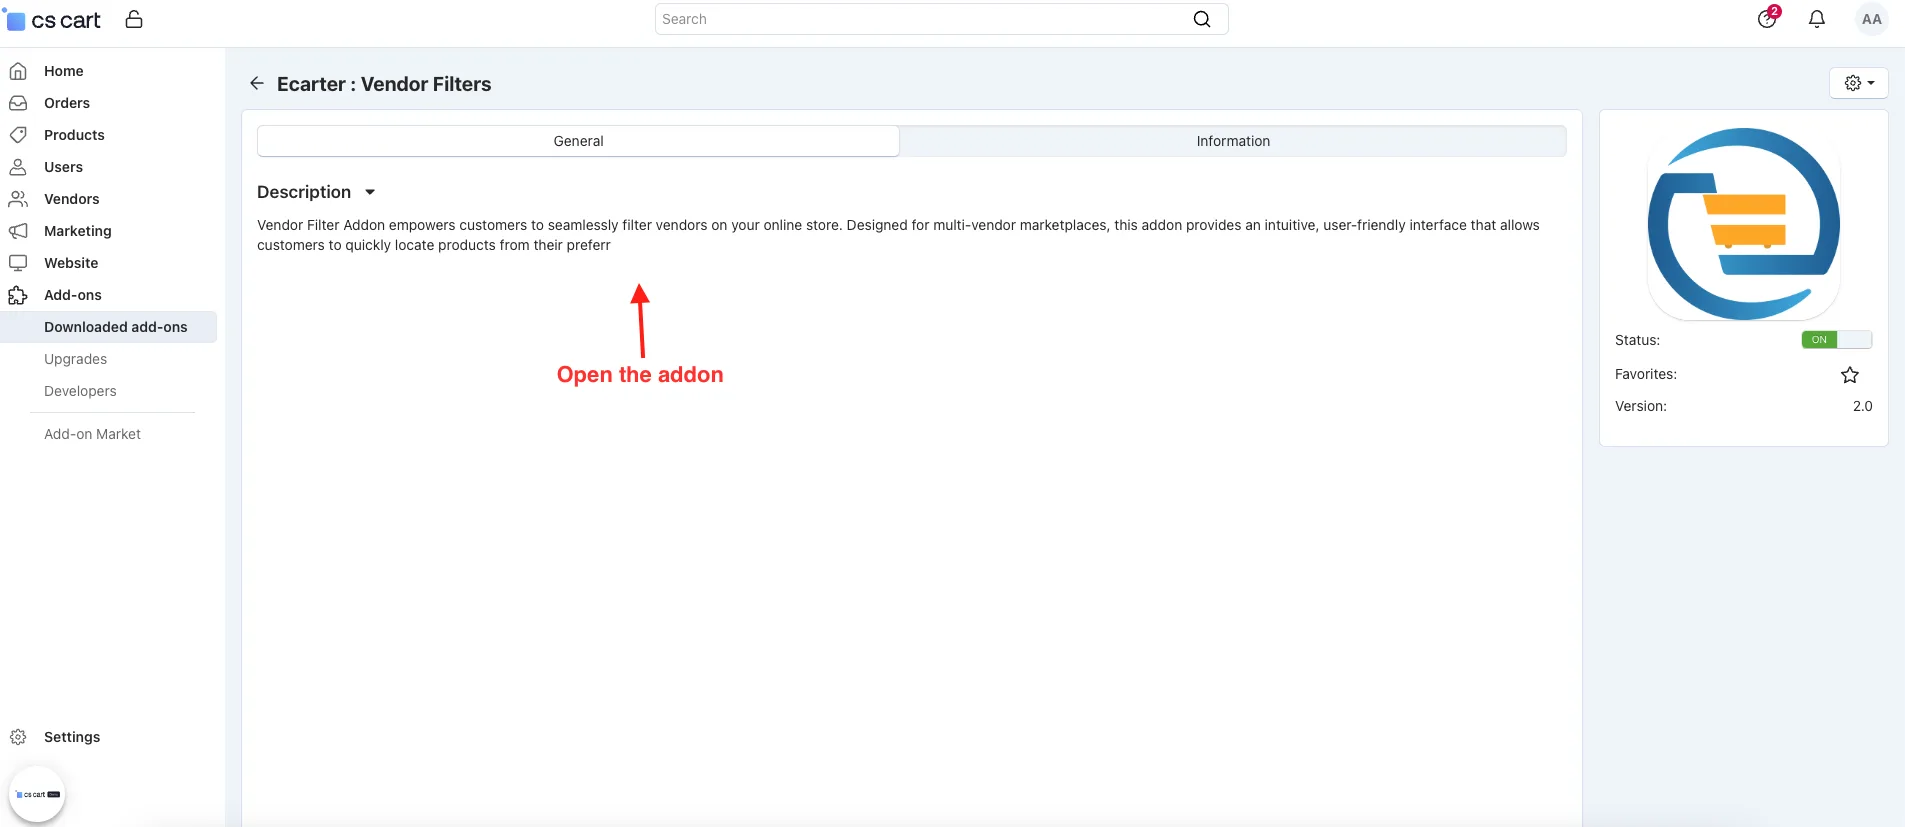Click the round cs cart badge at bottom
Viewport: 1905px width, 827px height.
(x=37, y=794)
